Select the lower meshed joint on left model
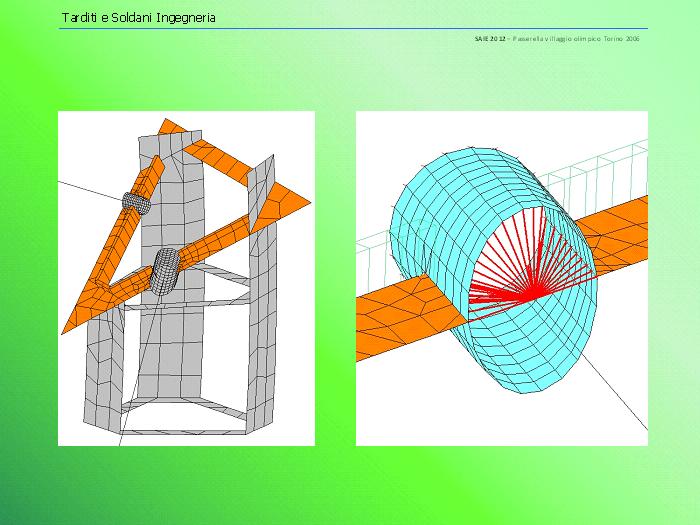Screen dimensions: 700x525 pyautogui.click(x=166, y=270)
